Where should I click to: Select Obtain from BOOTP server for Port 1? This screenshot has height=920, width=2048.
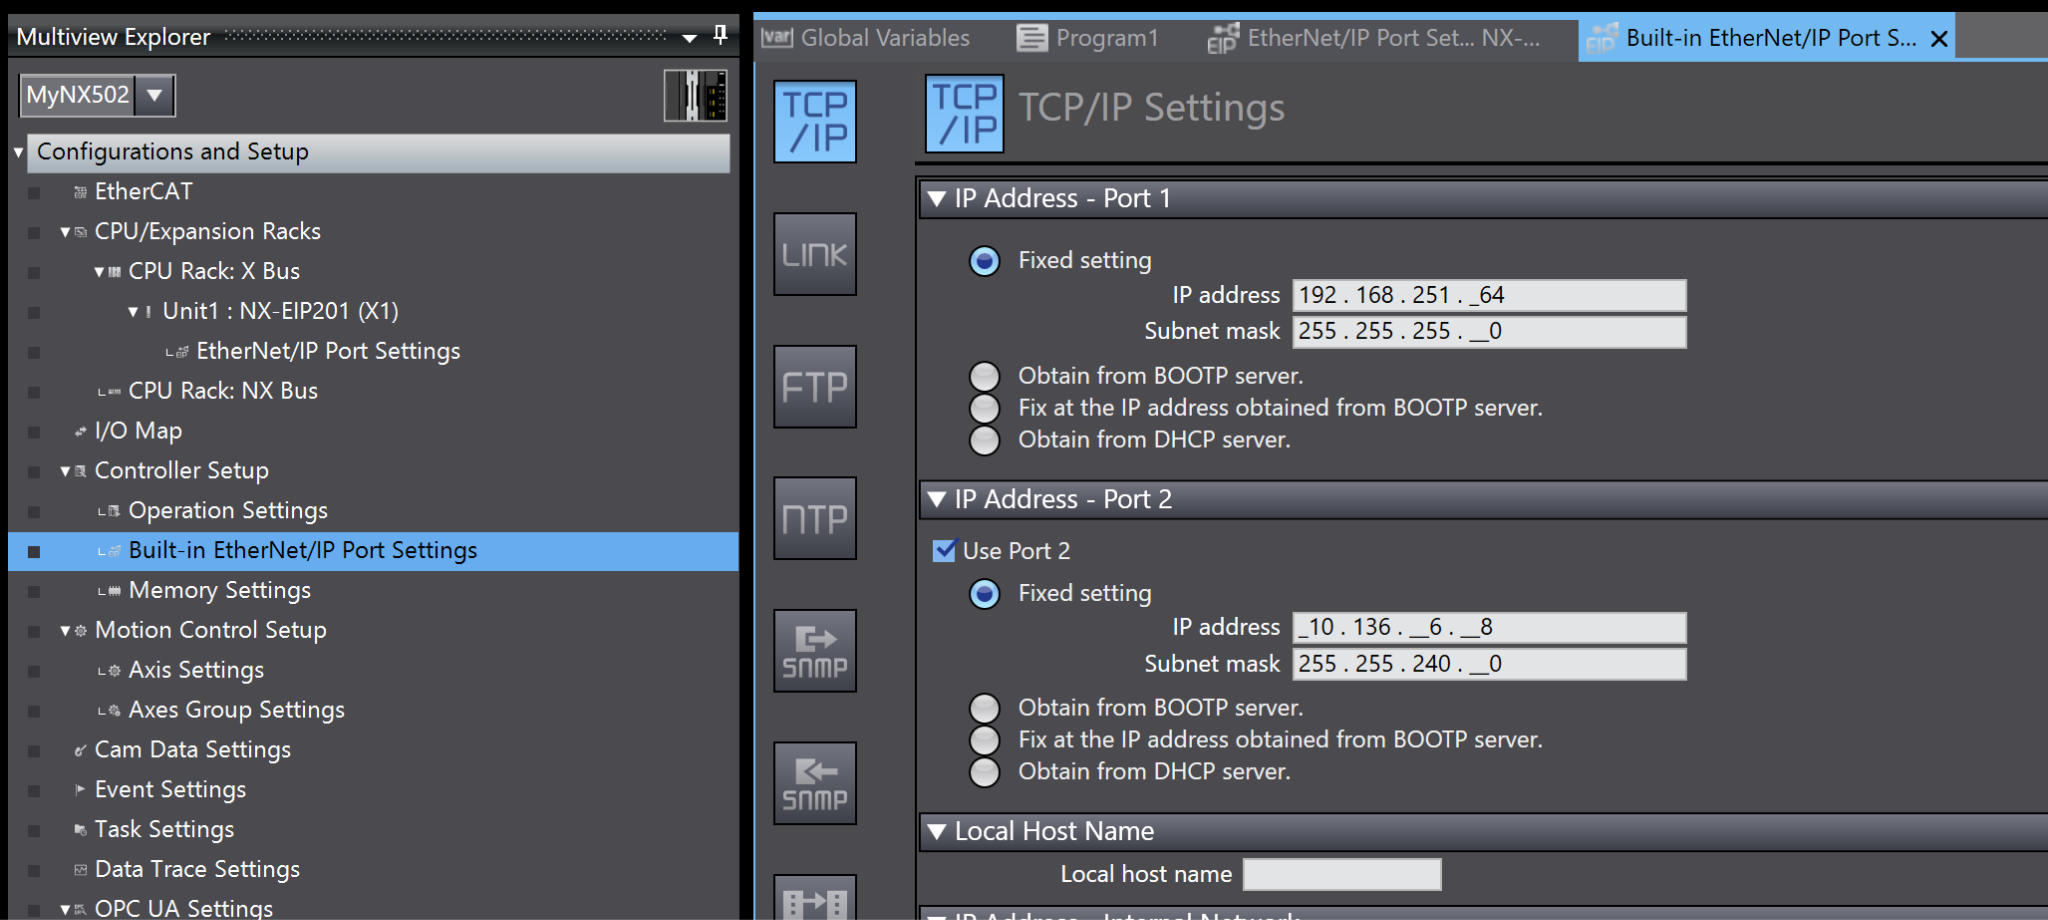(x=985, y=376)
